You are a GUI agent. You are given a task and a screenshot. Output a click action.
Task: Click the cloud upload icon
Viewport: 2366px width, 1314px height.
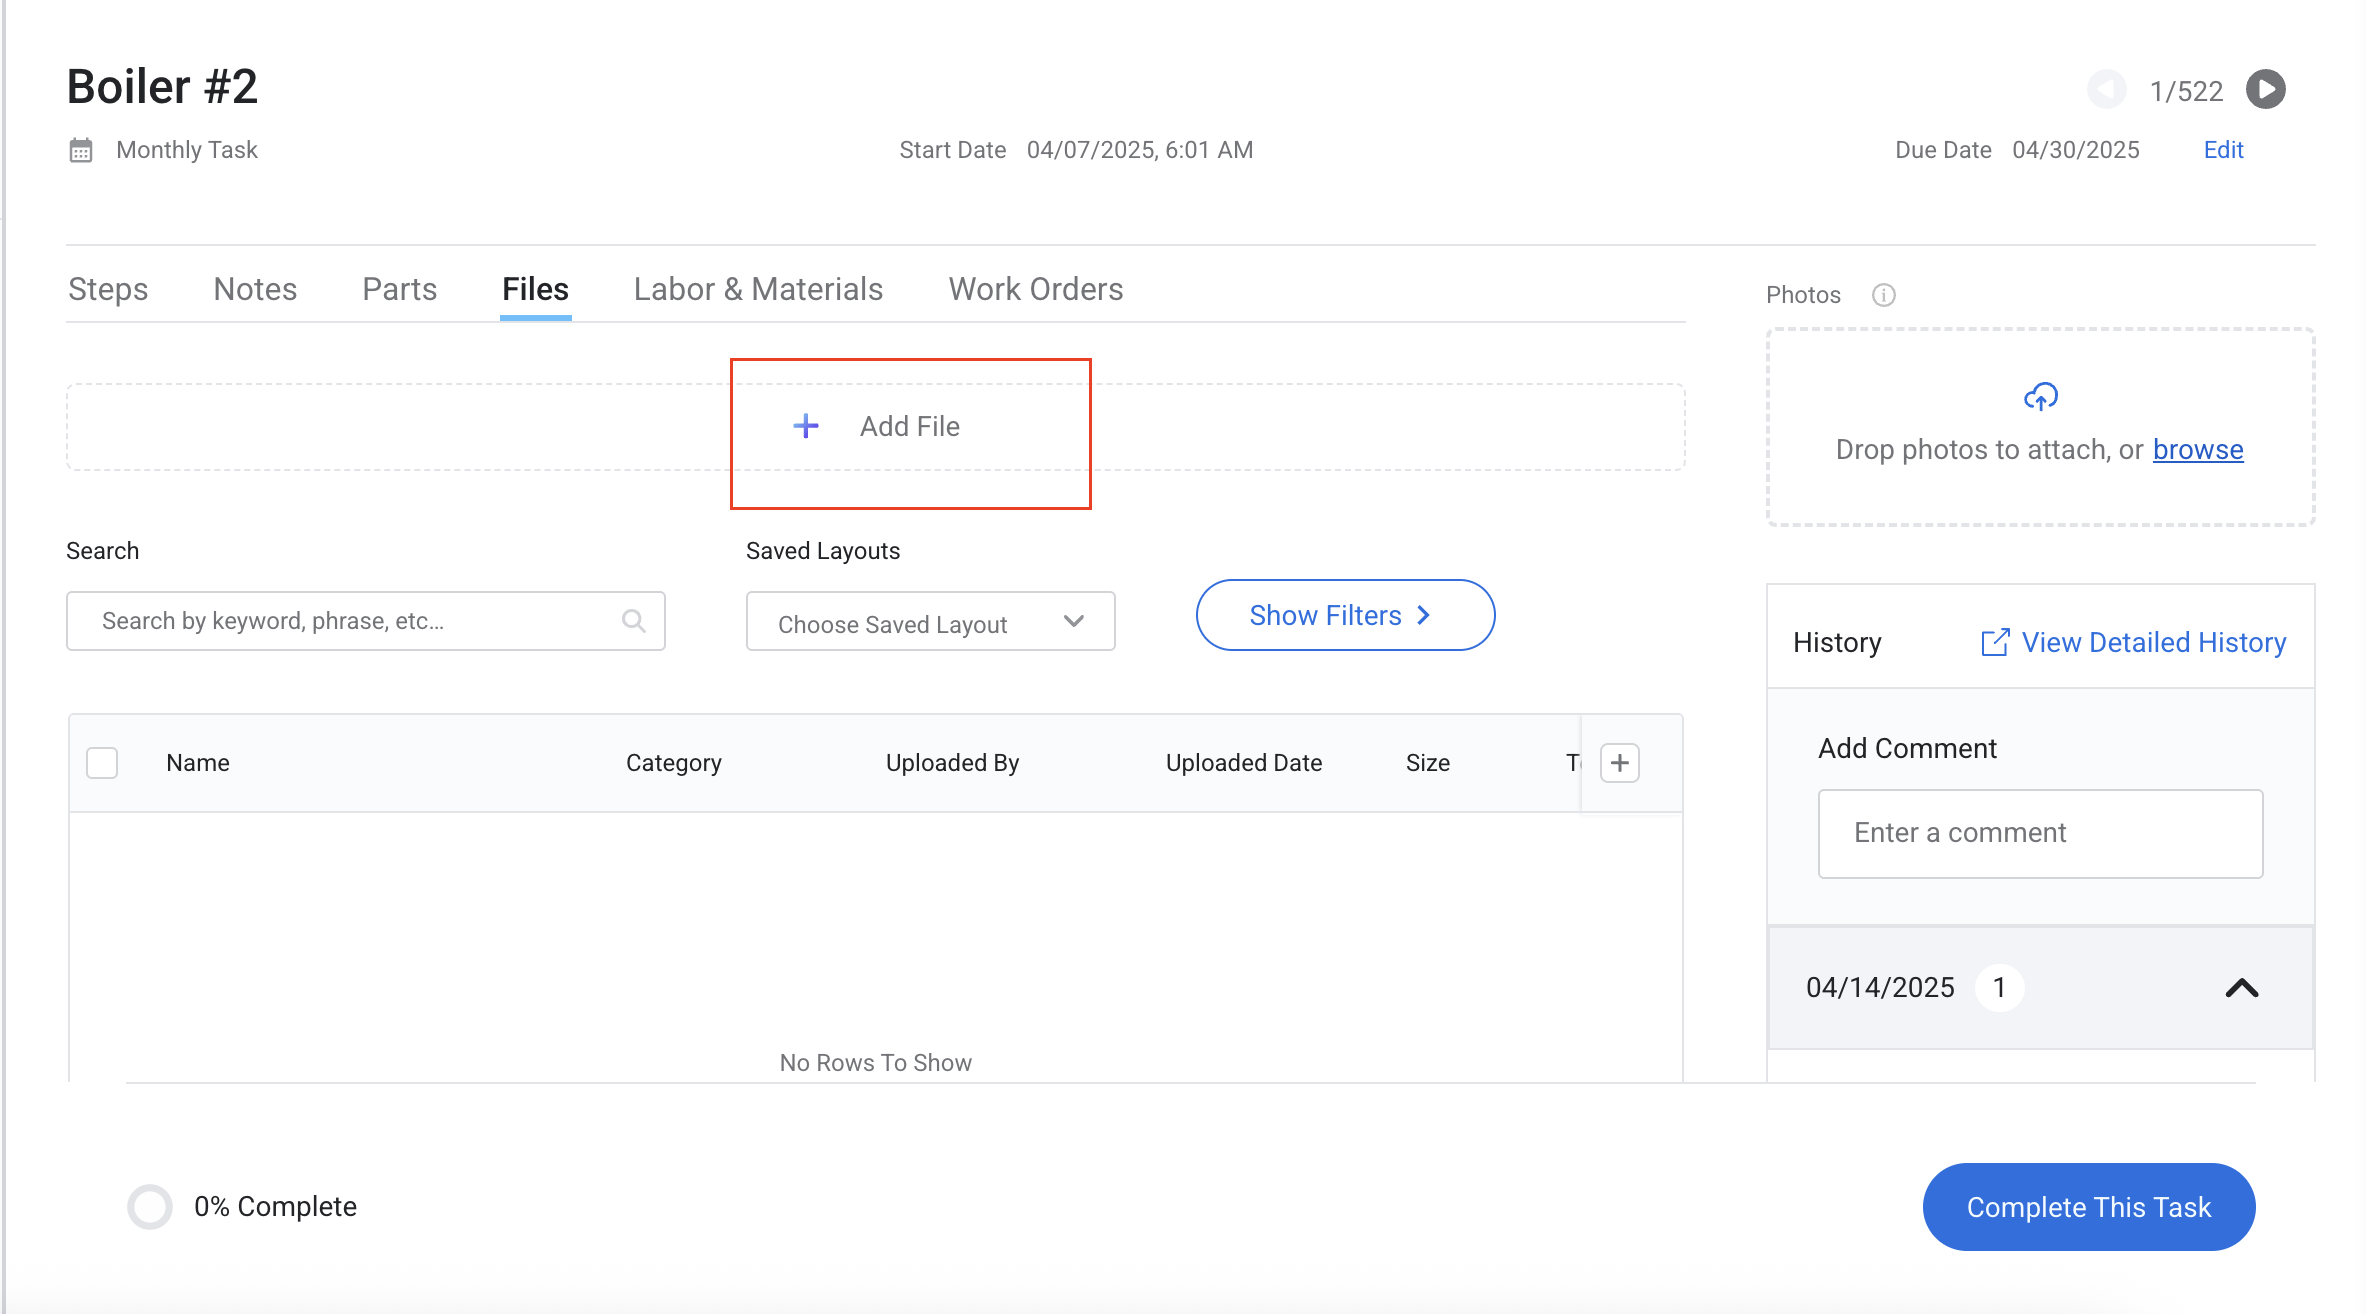(2040, 397)
